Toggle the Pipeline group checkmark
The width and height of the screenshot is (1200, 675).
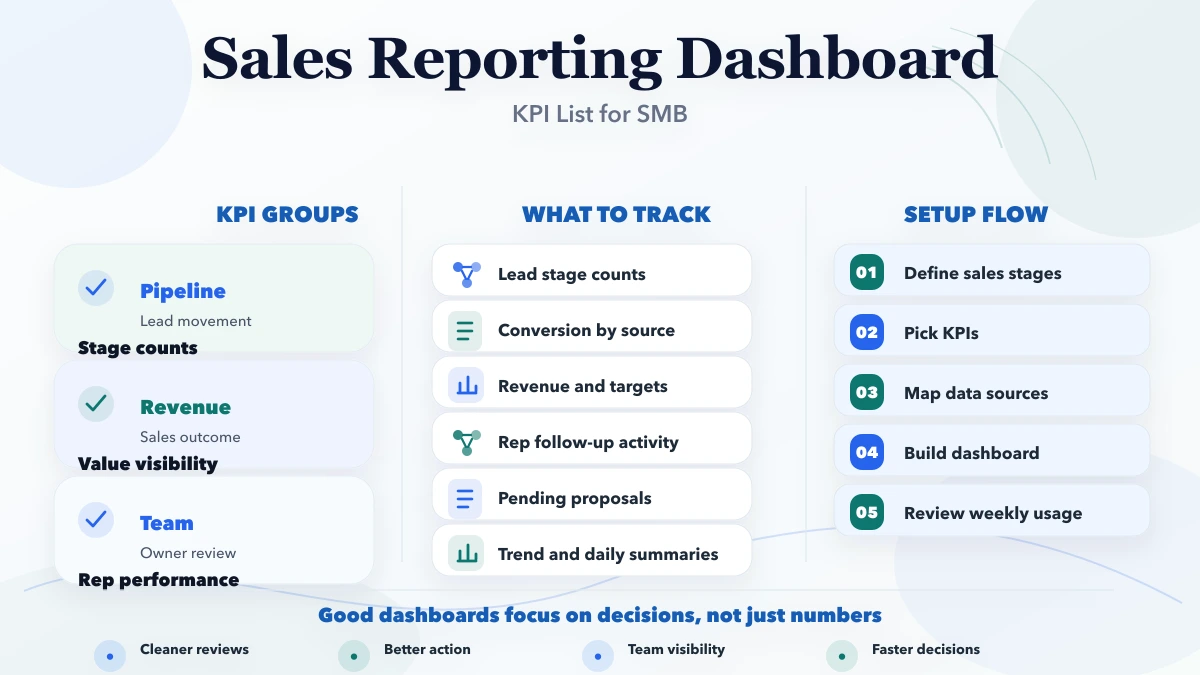(96, 288)
